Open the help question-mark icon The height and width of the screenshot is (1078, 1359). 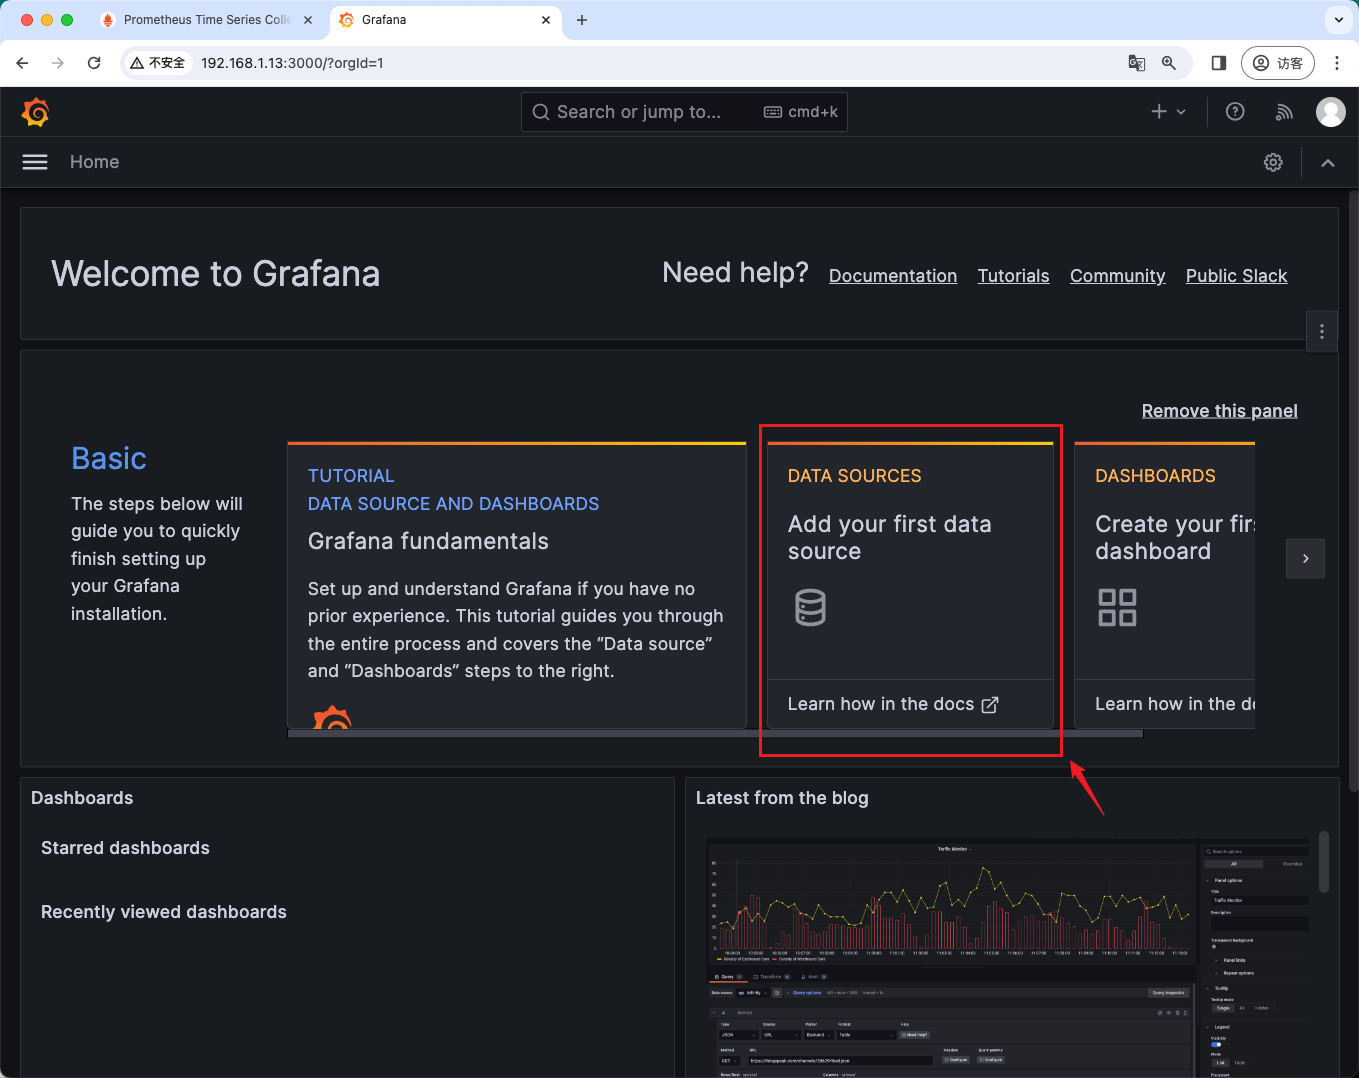pos(1235,112)
